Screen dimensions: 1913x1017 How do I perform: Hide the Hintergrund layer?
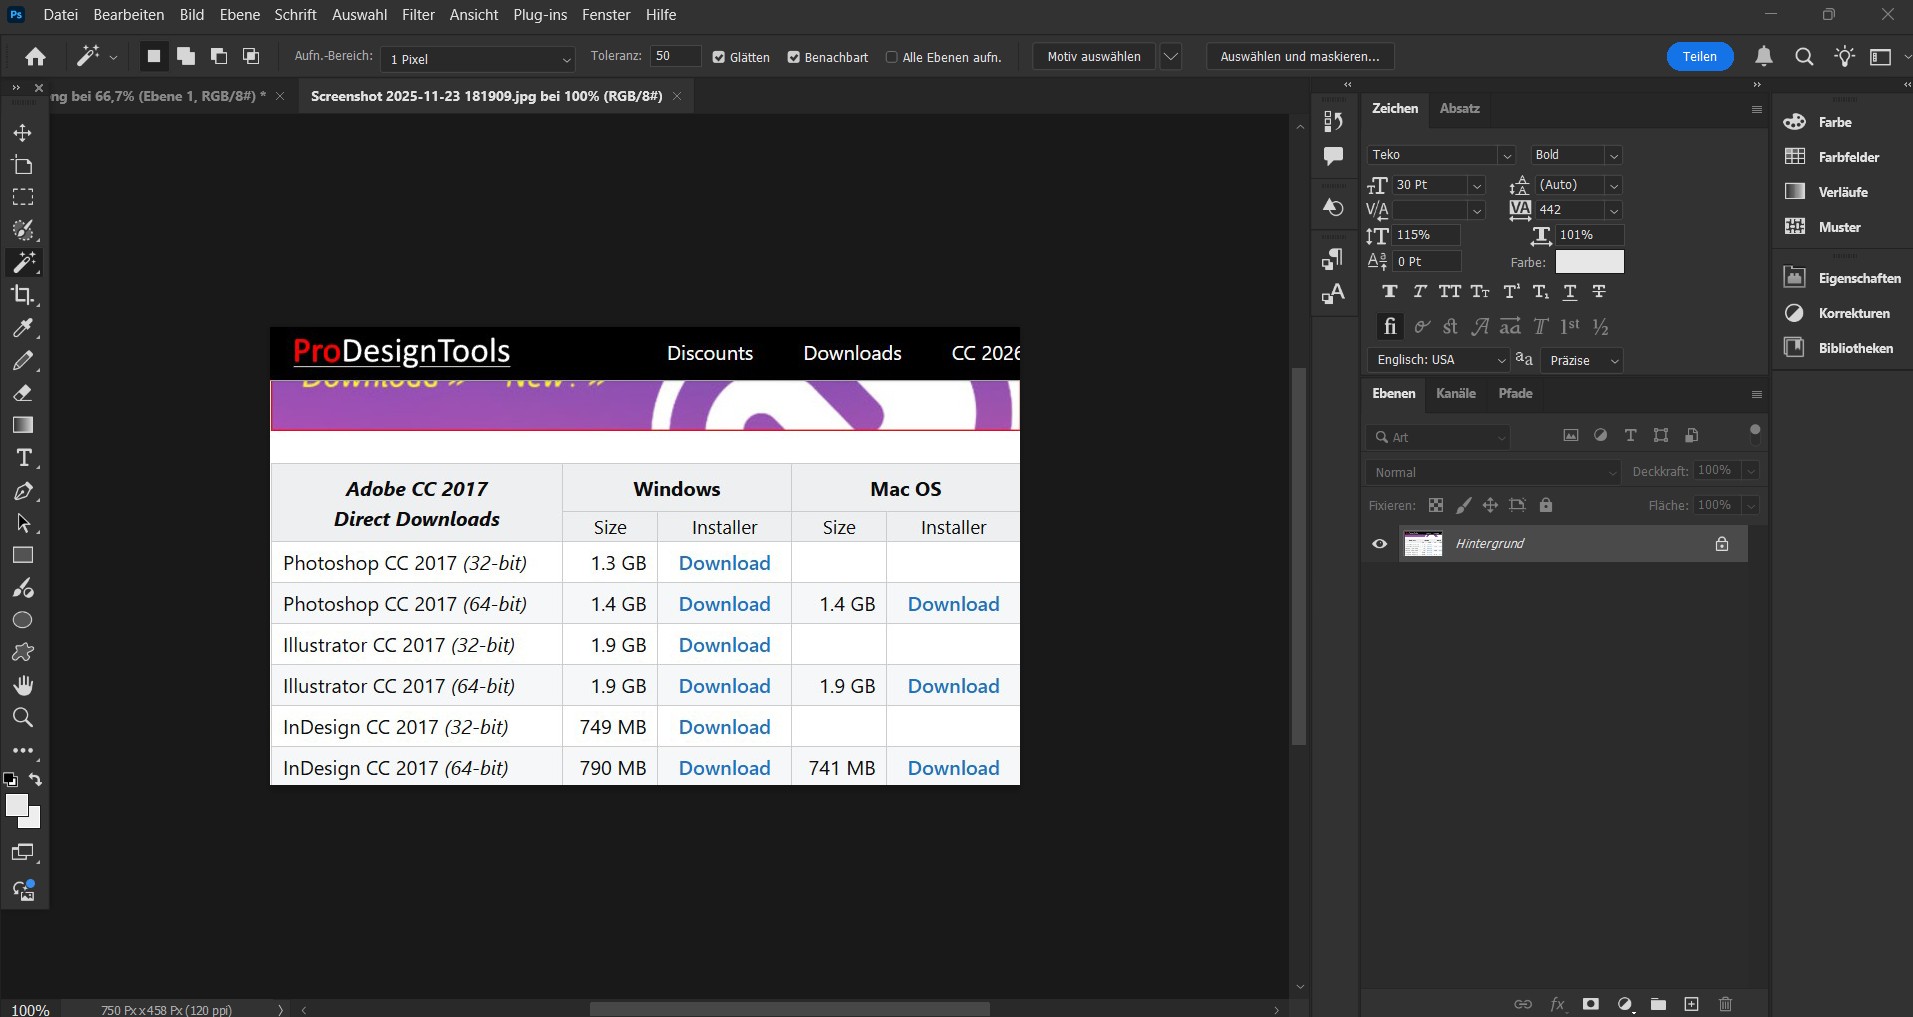click(1379, 543)
